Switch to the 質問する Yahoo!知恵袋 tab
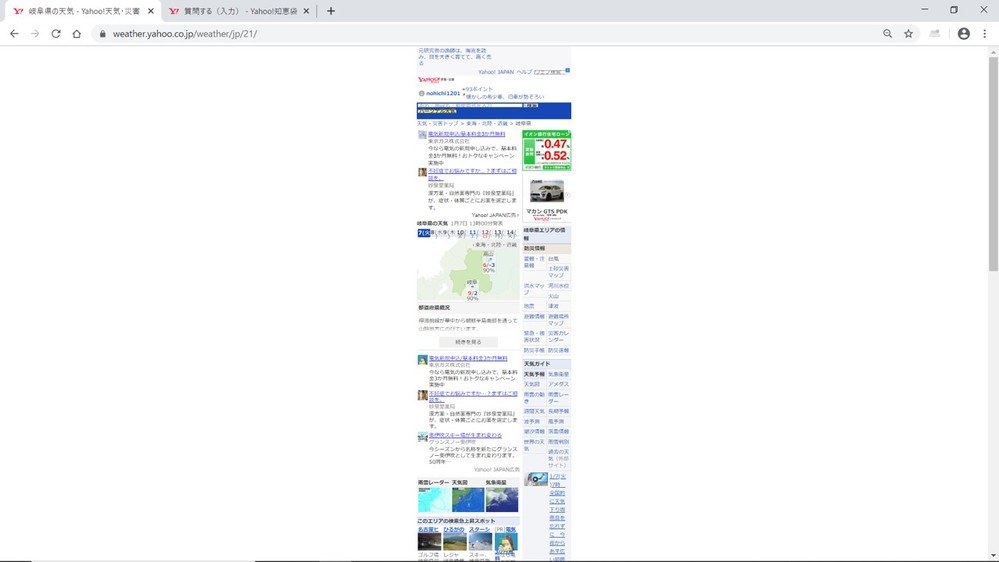Viewport: 999px width, 562px height. (x=235, y=11)
